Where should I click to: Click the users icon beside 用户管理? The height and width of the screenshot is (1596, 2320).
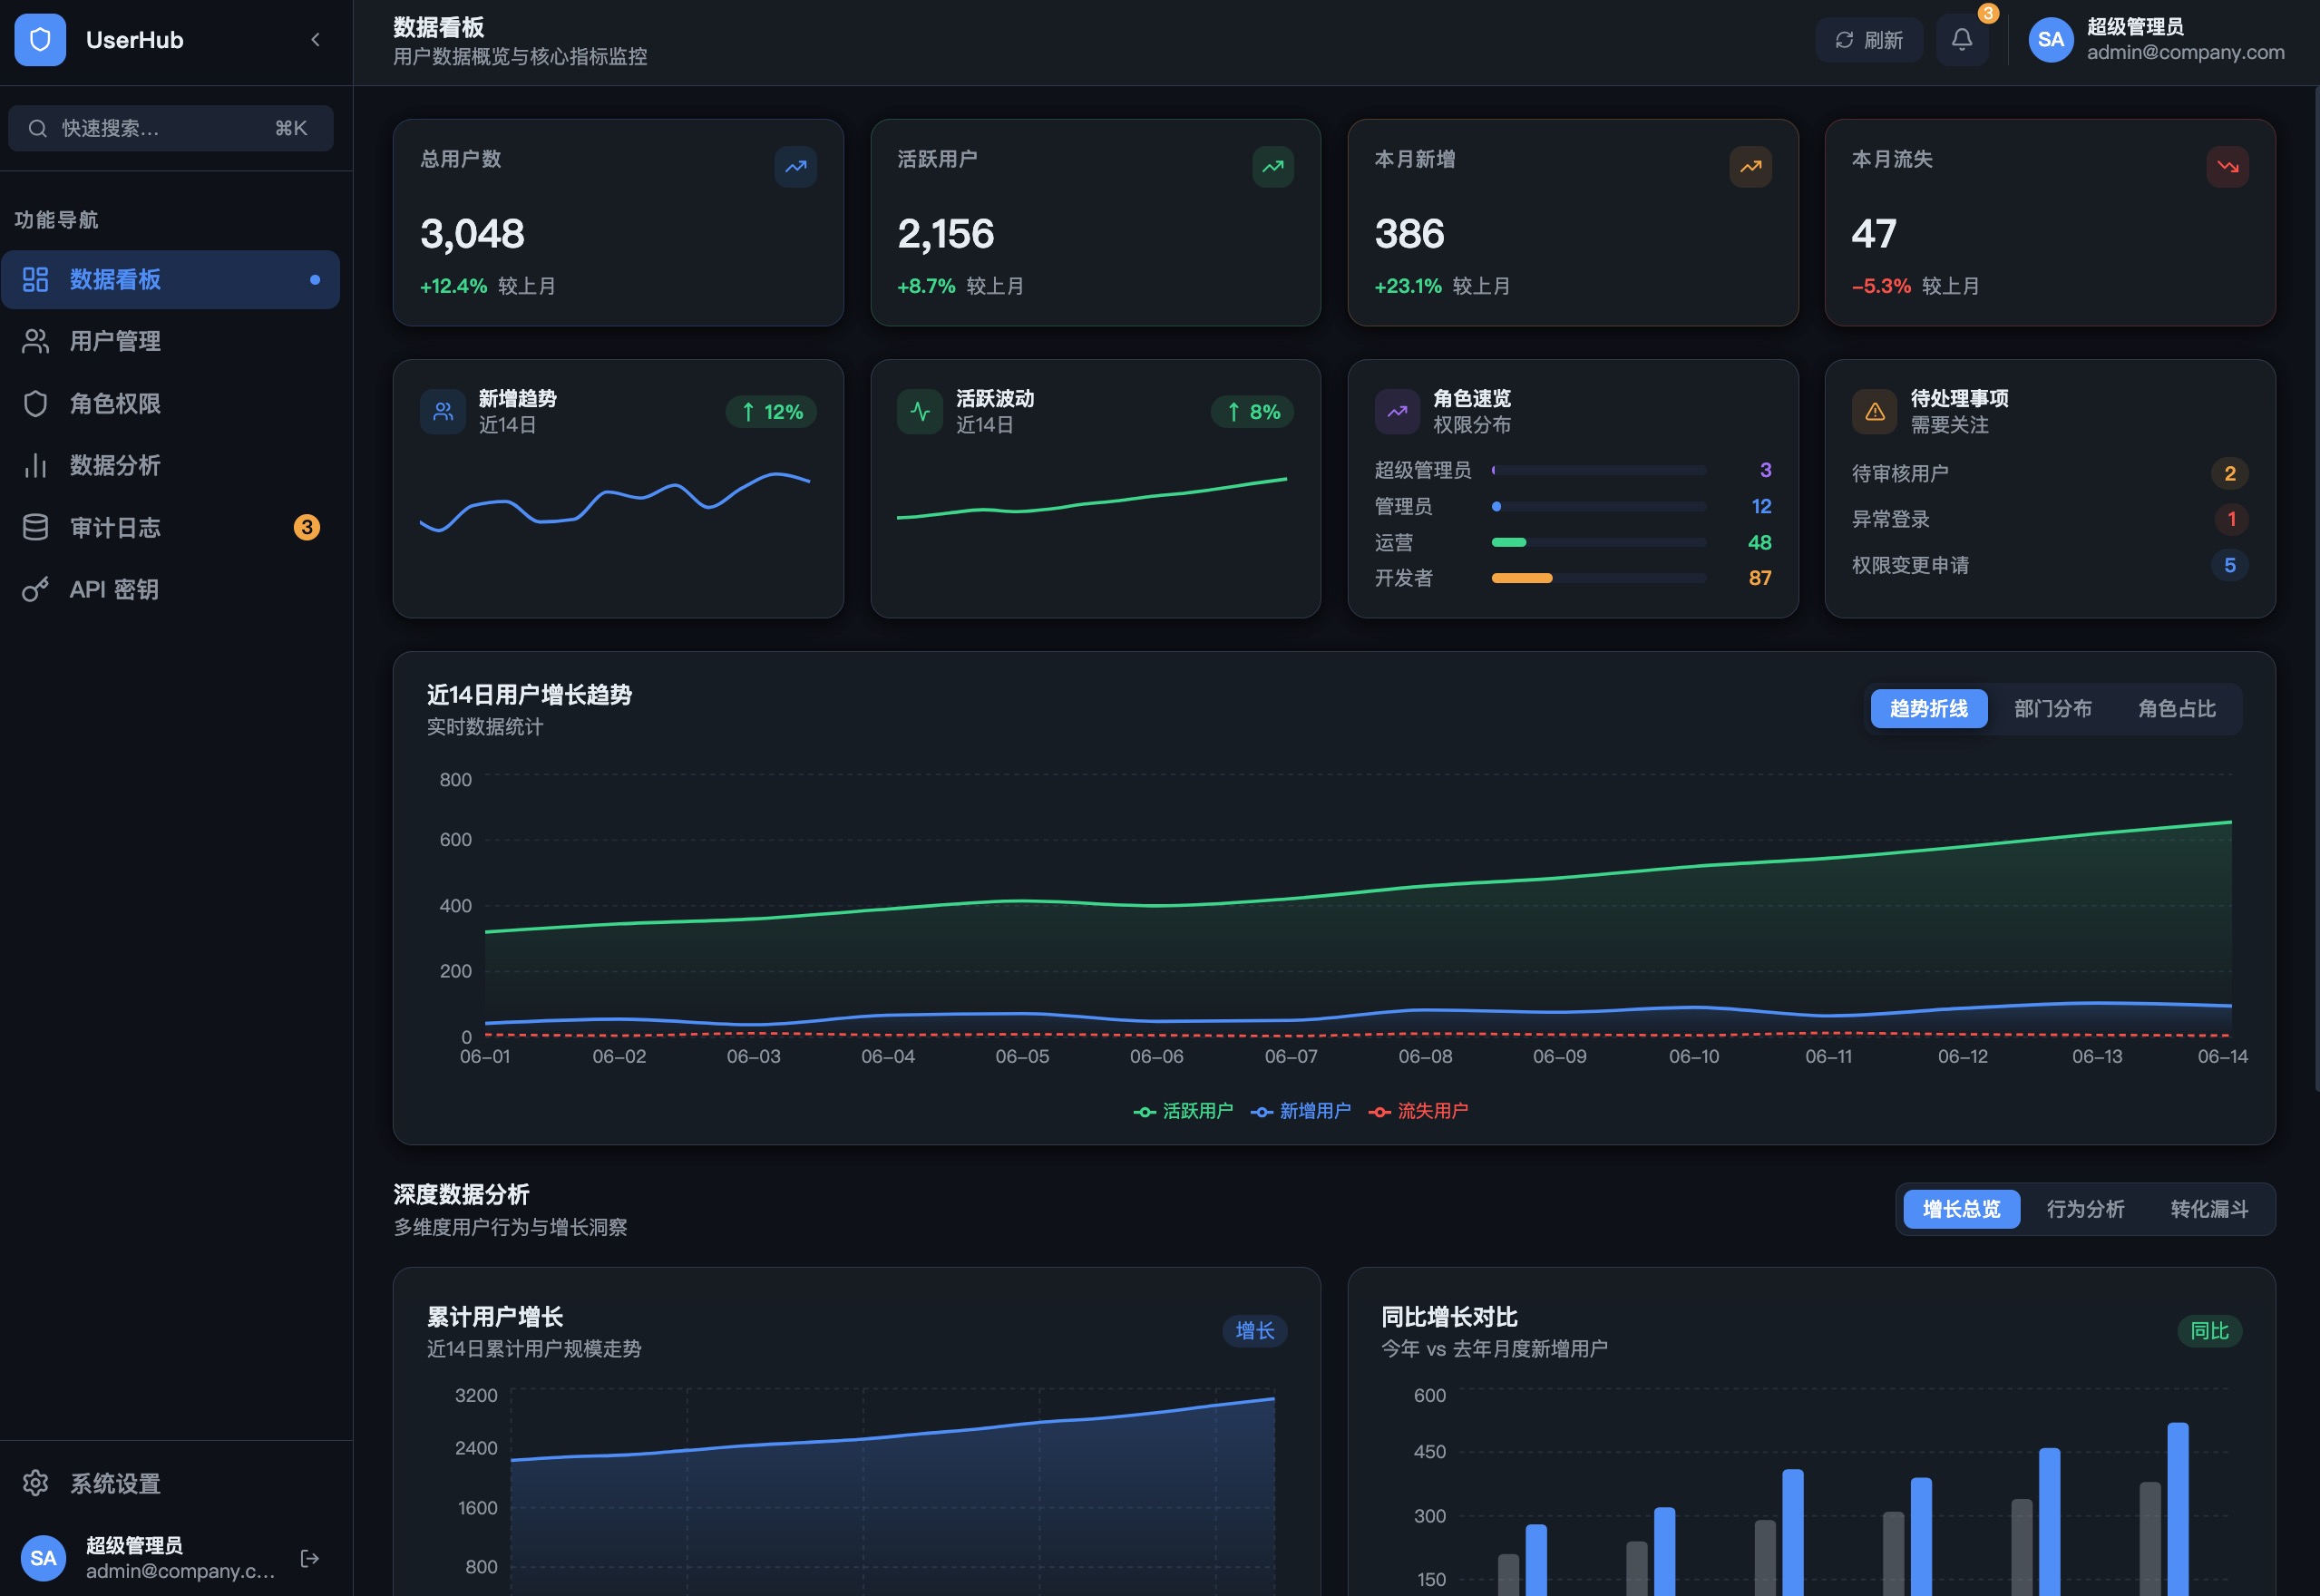[x=36, y=342]
